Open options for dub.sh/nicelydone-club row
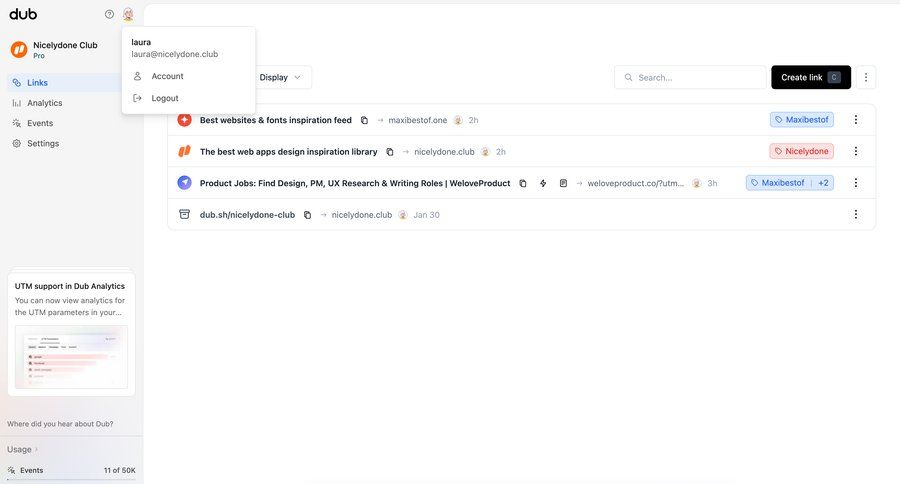The height and width of the screenshot is (484, 900). (856, 214)
